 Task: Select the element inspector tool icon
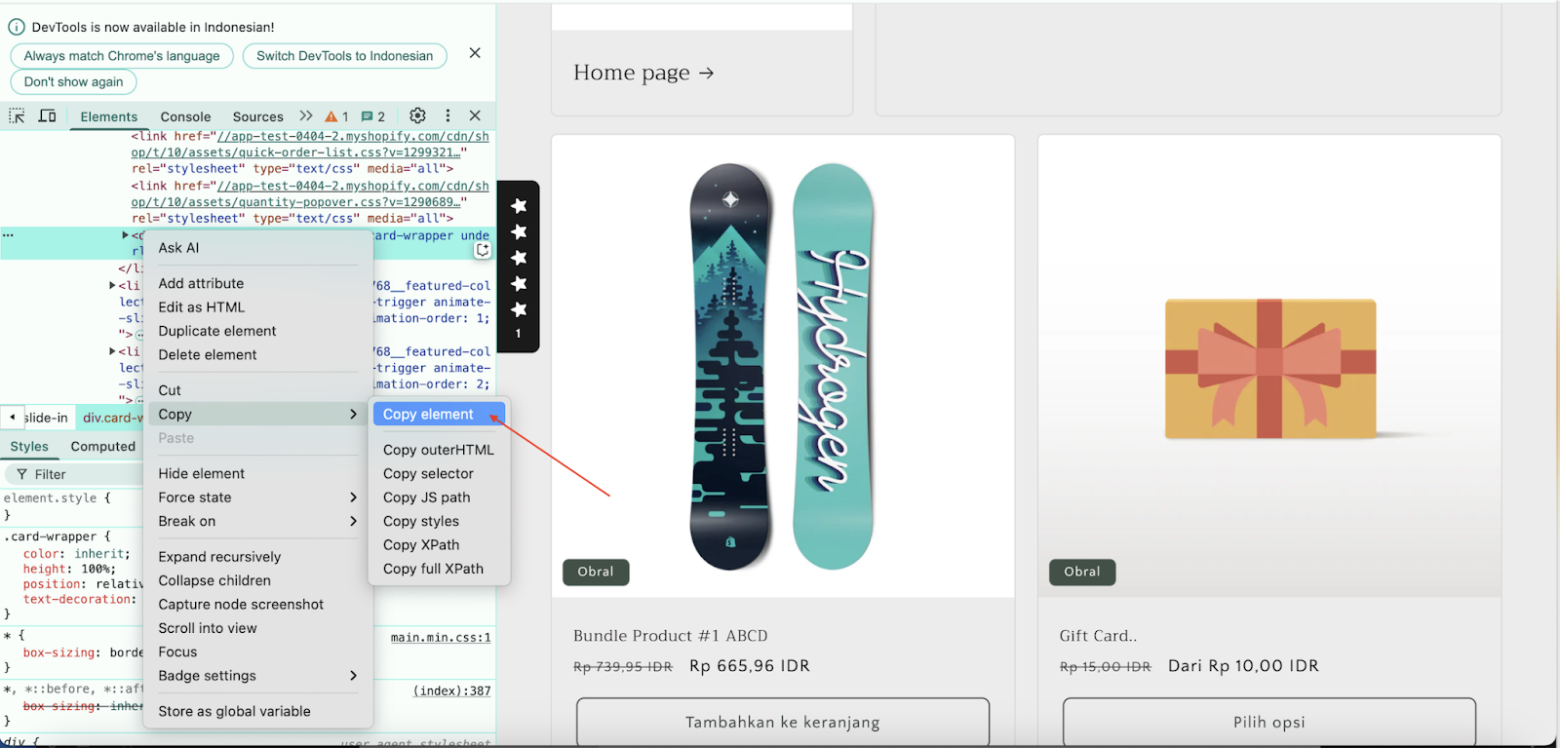point(16,116)
